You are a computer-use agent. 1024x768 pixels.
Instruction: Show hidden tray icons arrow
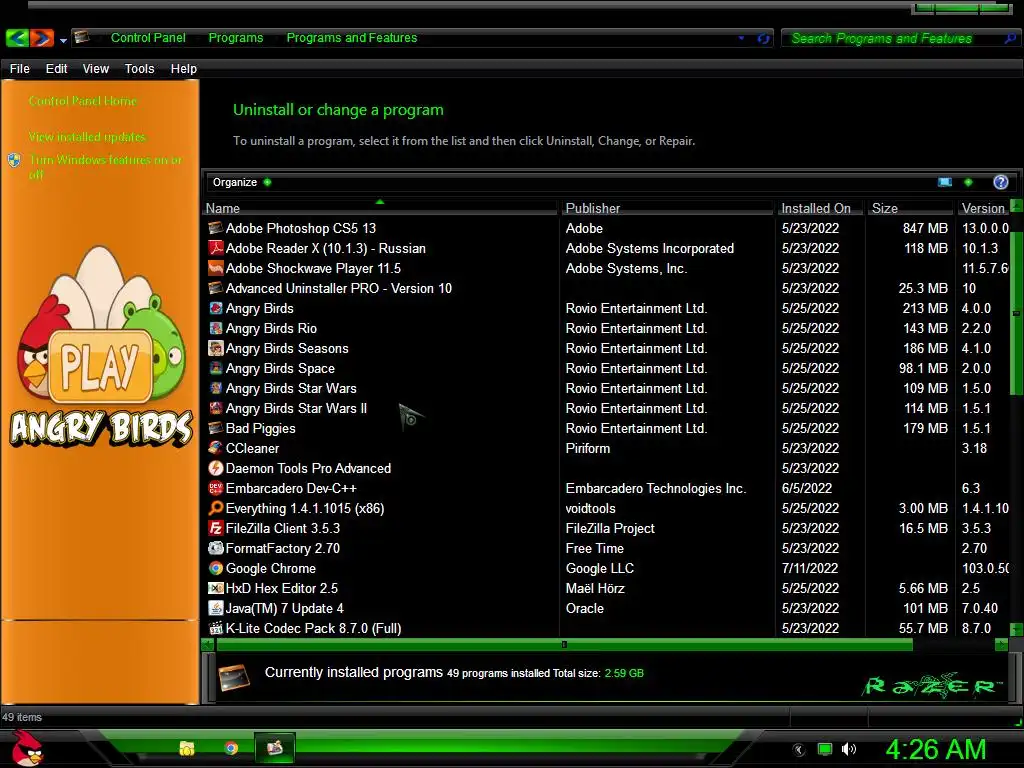tap(799, 750)
